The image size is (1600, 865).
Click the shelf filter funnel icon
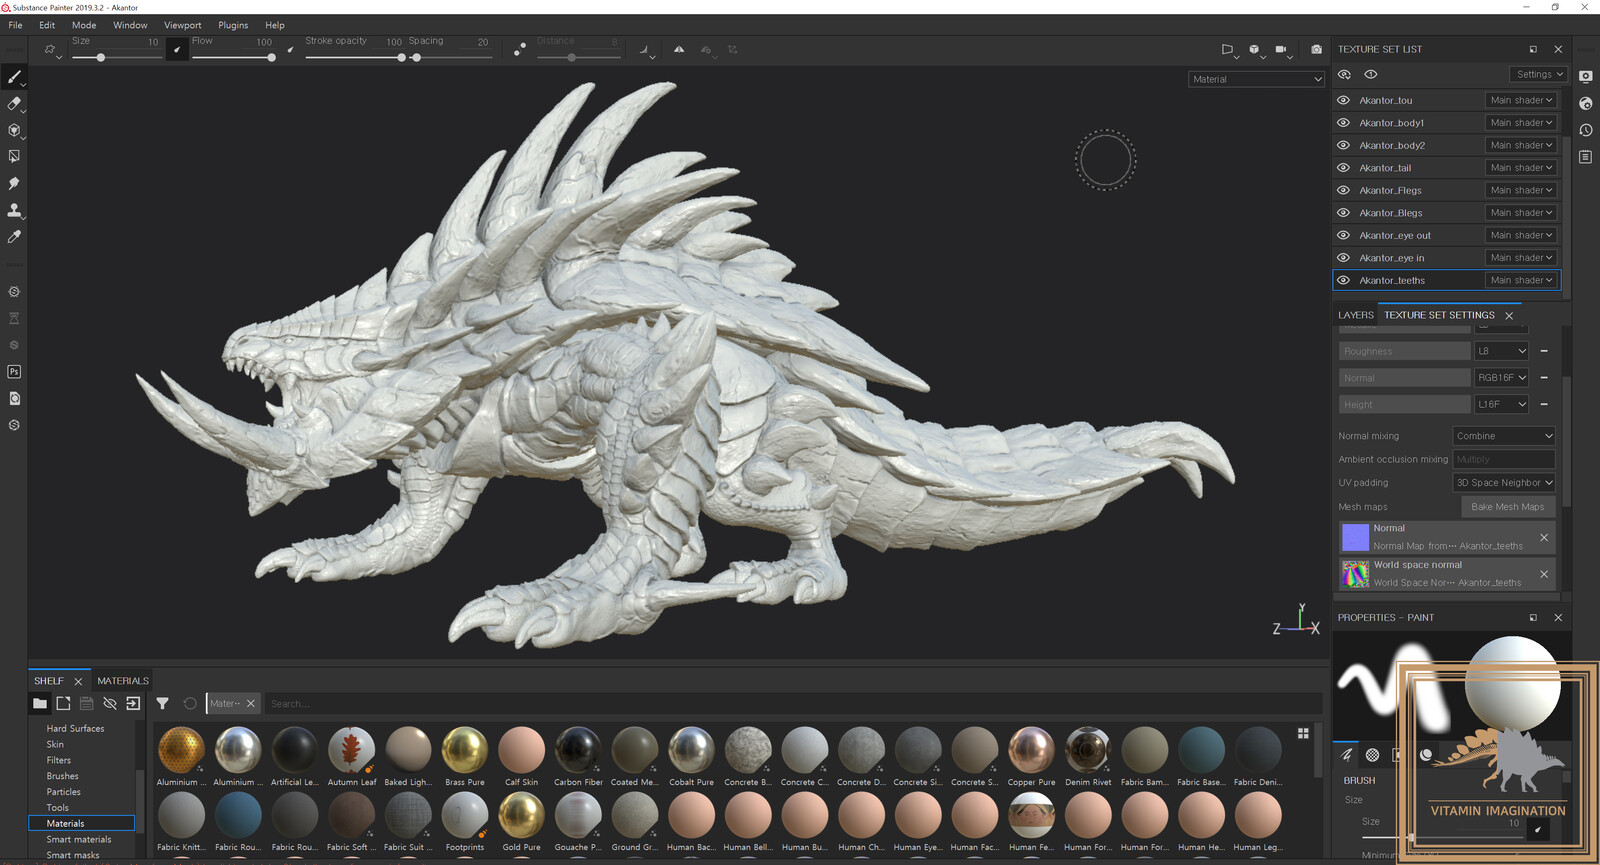pos(162,704)
